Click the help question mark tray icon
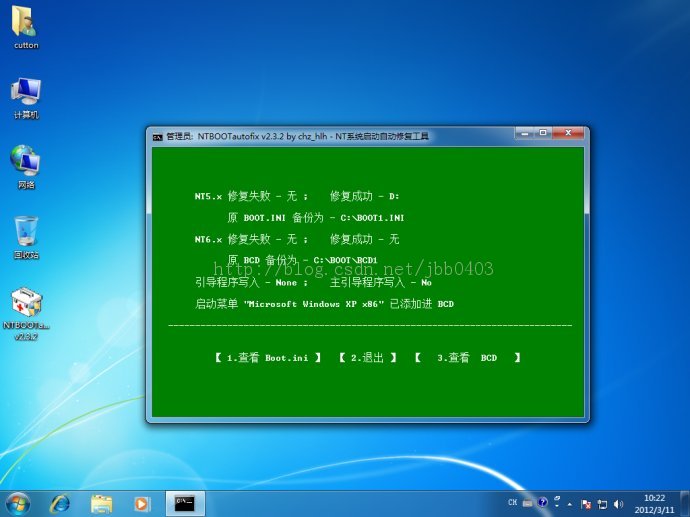690x517 pixels. click(543, 502)
